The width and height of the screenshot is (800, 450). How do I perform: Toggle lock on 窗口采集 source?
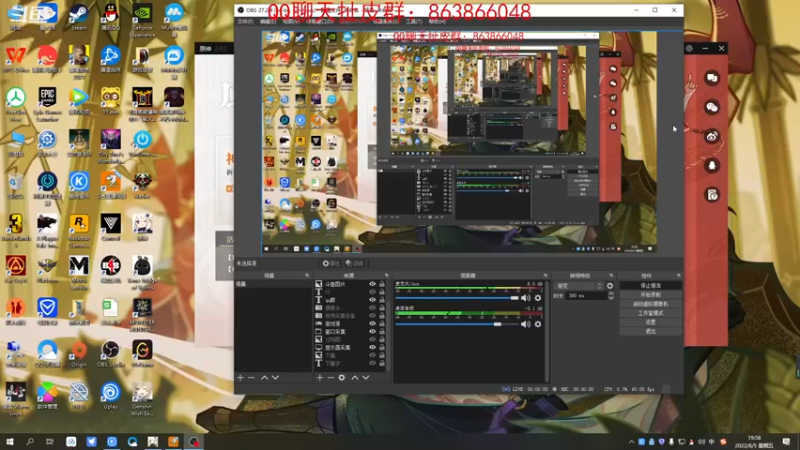pos(382,332)
